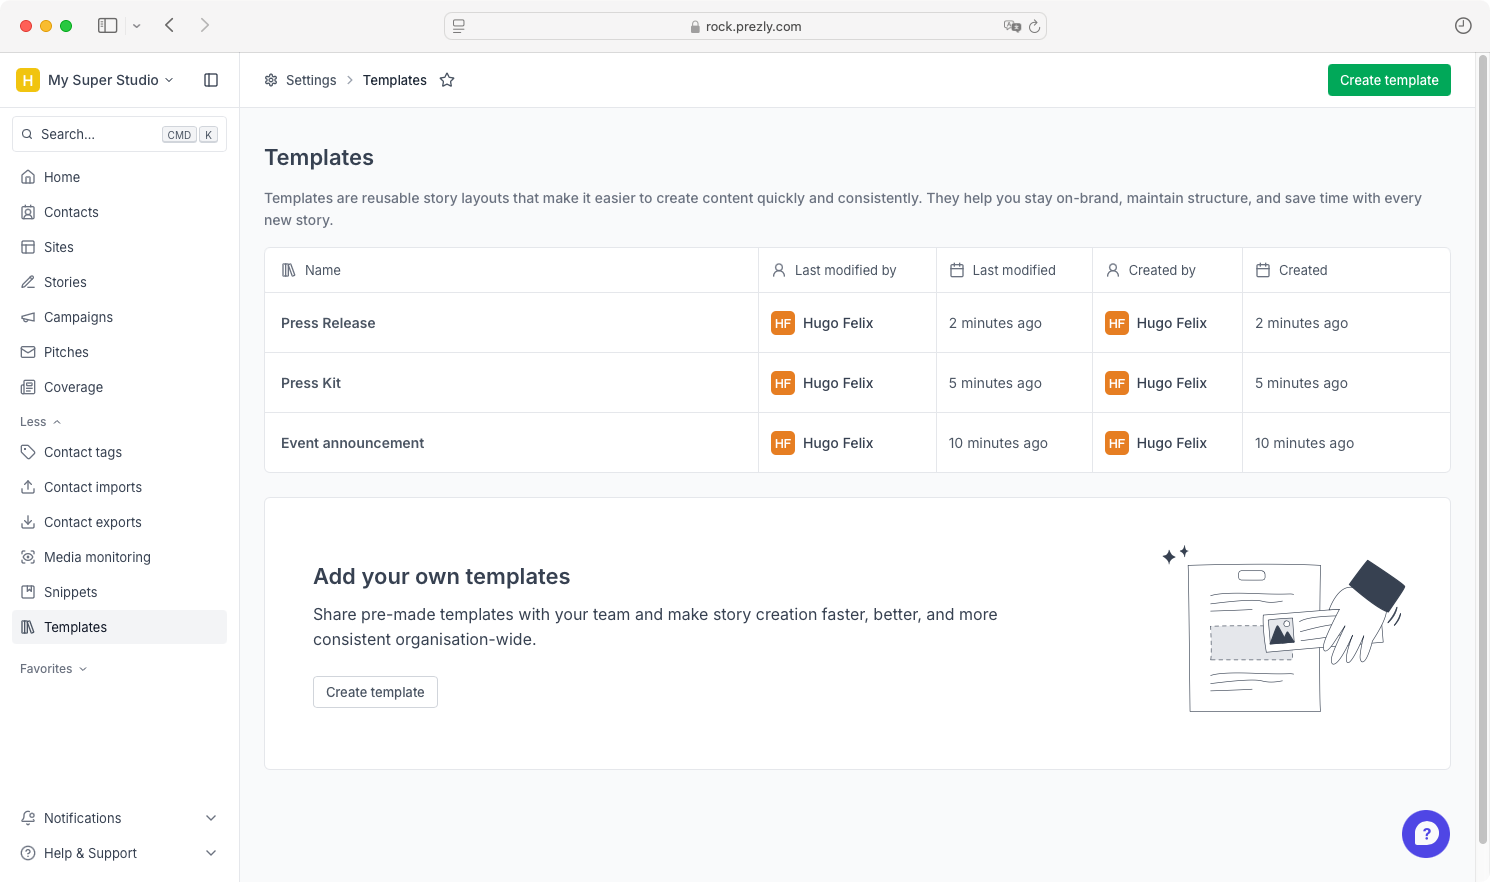Image resolution: width=1490 pixels, height=882 pixels.
Task: Collapse the Less section in sidebar
Action: pyautogui.click(x=41, y=422)
